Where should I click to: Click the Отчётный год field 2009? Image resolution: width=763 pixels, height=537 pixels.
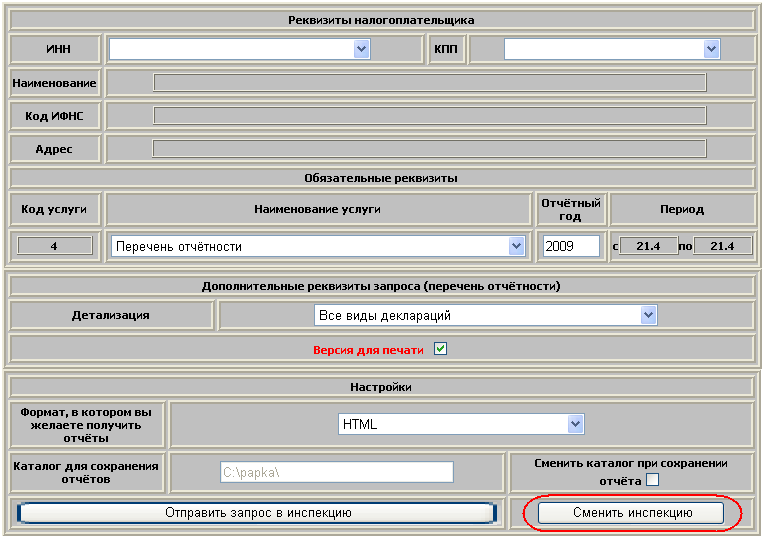coord(571,246)
